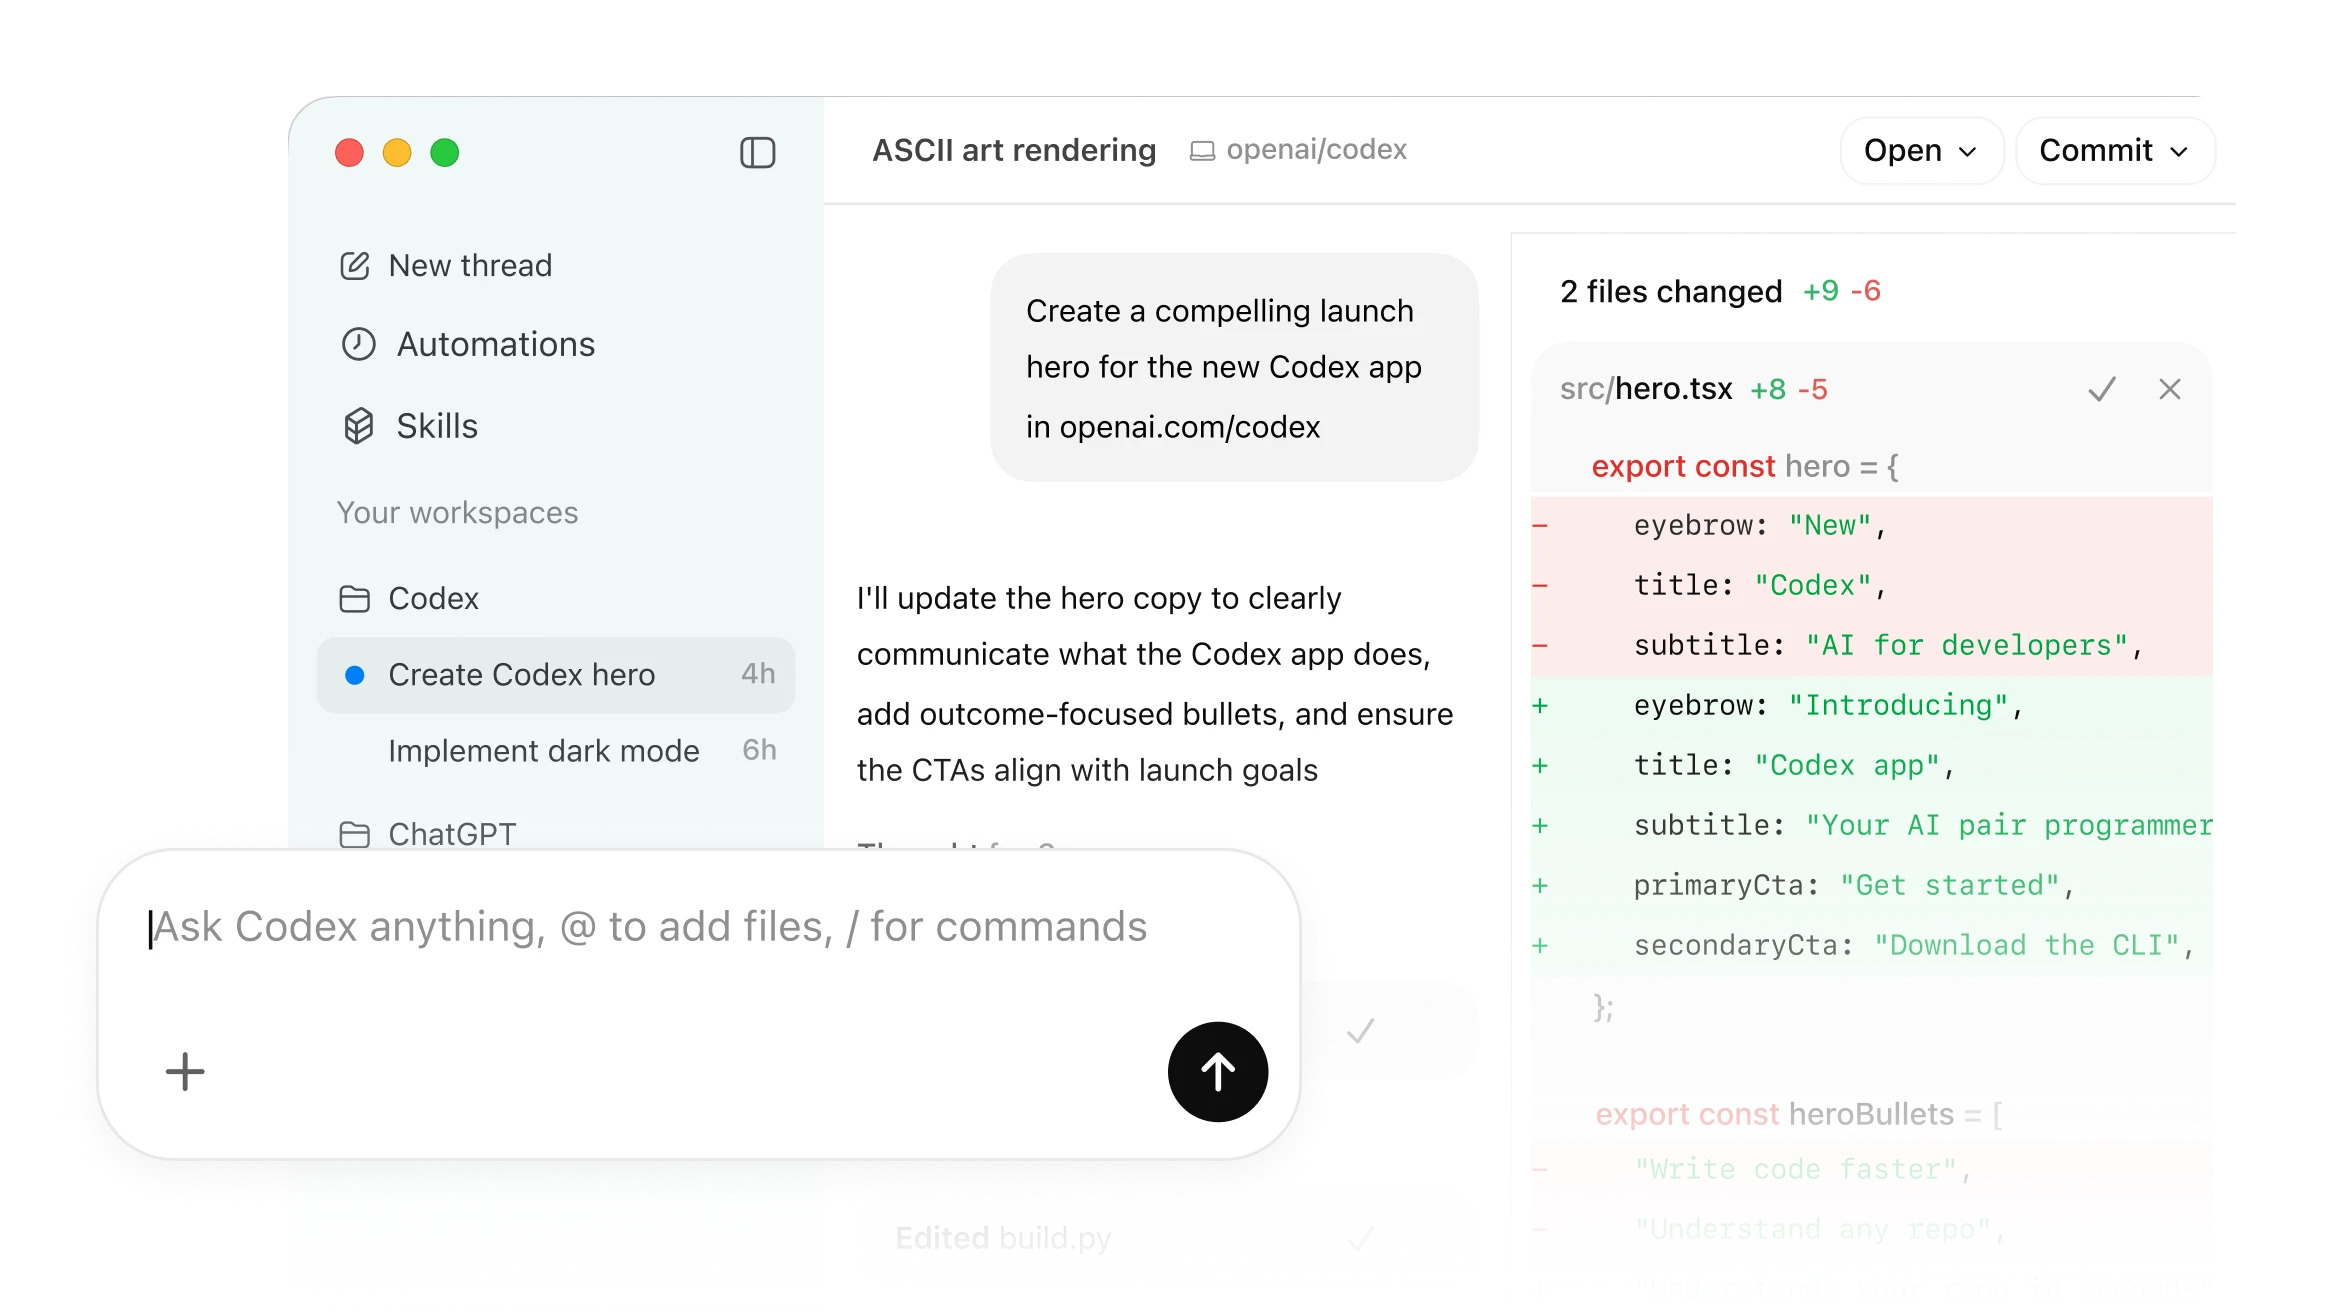Accept hero.tsx changes with the checkmark
Screen dimensions: 2332x1312
pos(2102,389)
